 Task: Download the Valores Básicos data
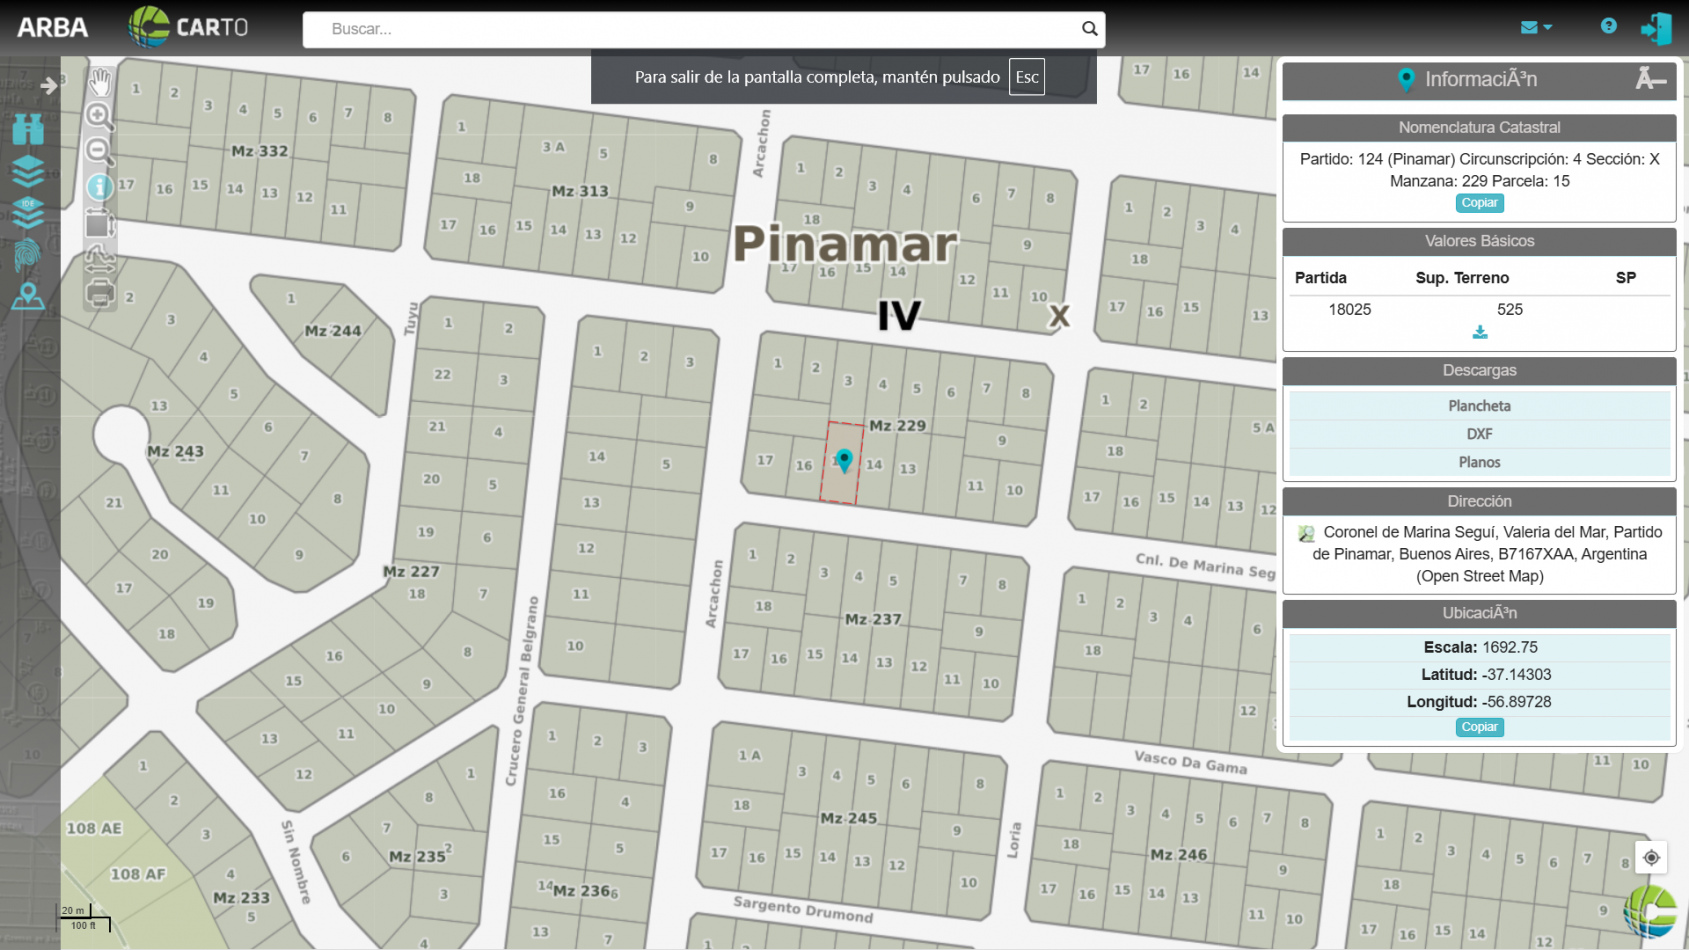click(1480, 332)
